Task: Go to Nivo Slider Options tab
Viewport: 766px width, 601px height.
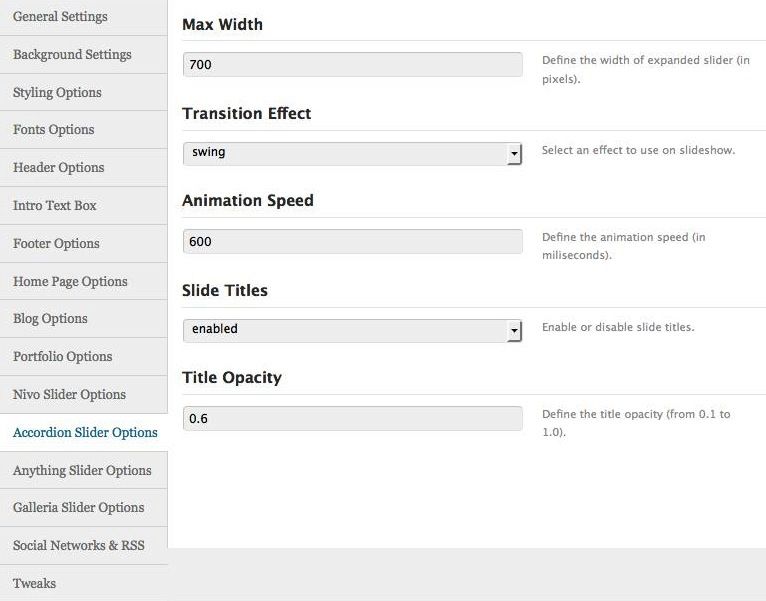Action: pos(70,395)
